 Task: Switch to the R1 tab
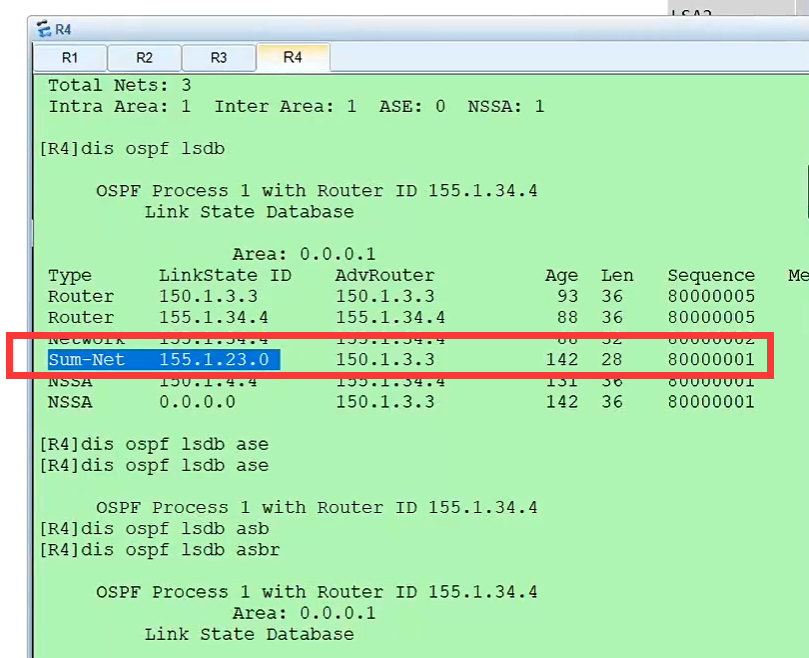click(70, 57)
